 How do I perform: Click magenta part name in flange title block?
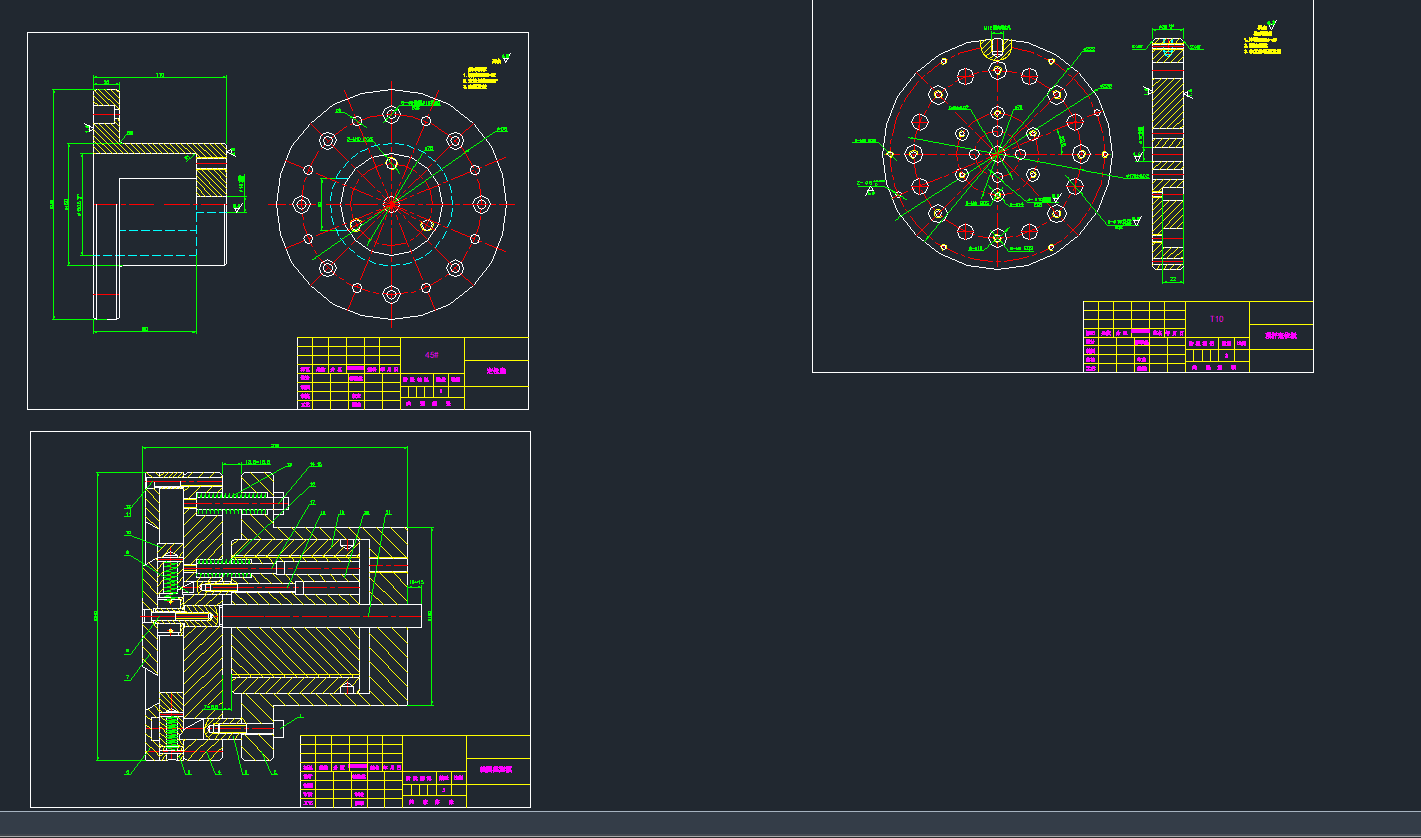[496, 371]
